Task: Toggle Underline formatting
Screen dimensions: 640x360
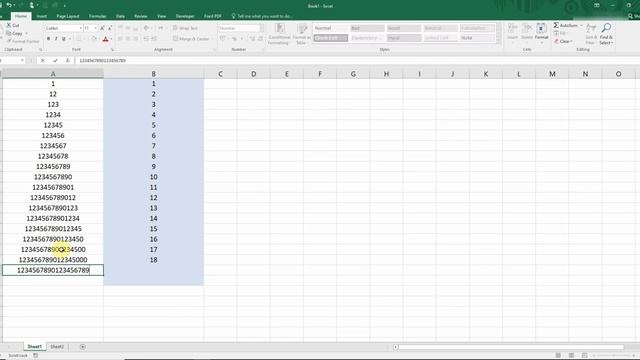Action: (64, 39)
